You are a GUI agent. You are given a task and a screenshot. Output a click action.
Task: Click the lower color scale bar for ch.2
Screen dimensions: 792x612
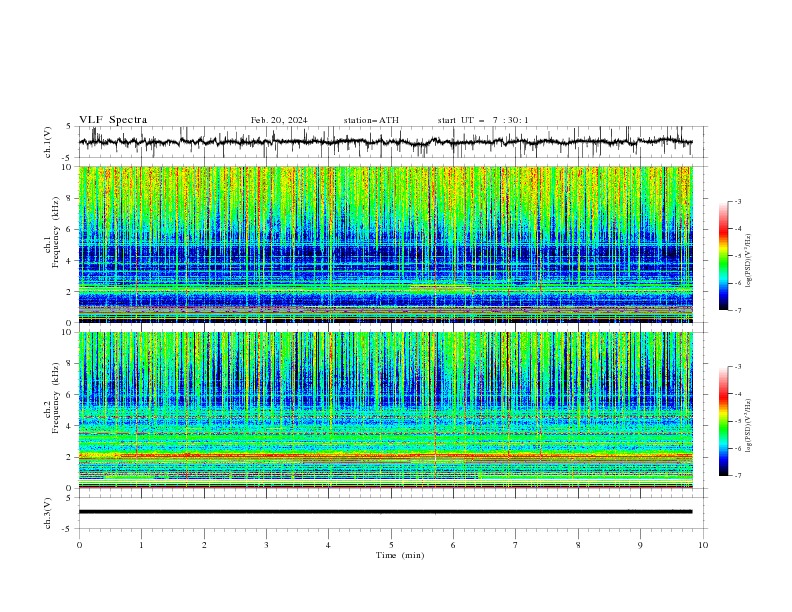(x=723, y=421)
